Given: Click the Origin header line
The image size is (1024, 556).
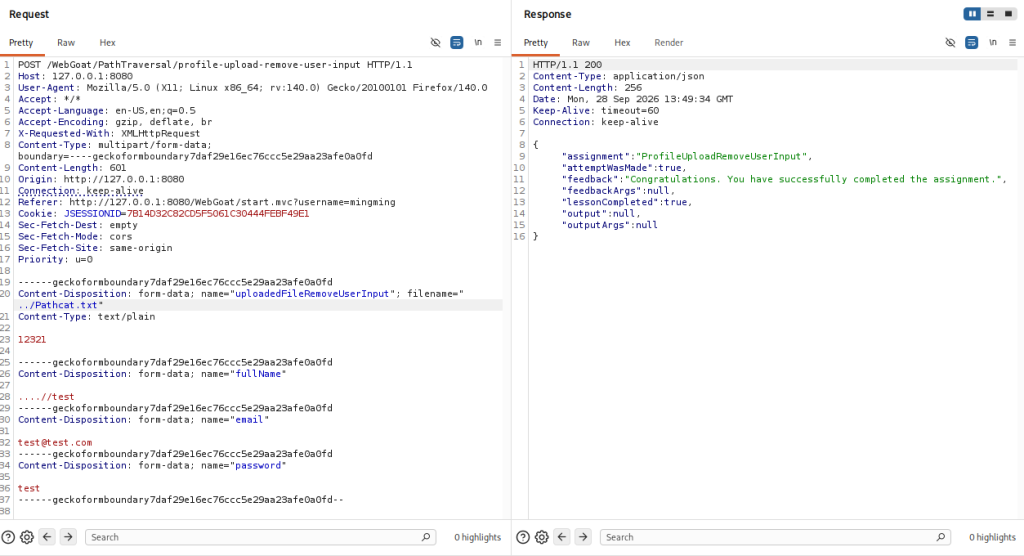Looking at the screenshot, I should pyautogui.click(x=101, y=179).
